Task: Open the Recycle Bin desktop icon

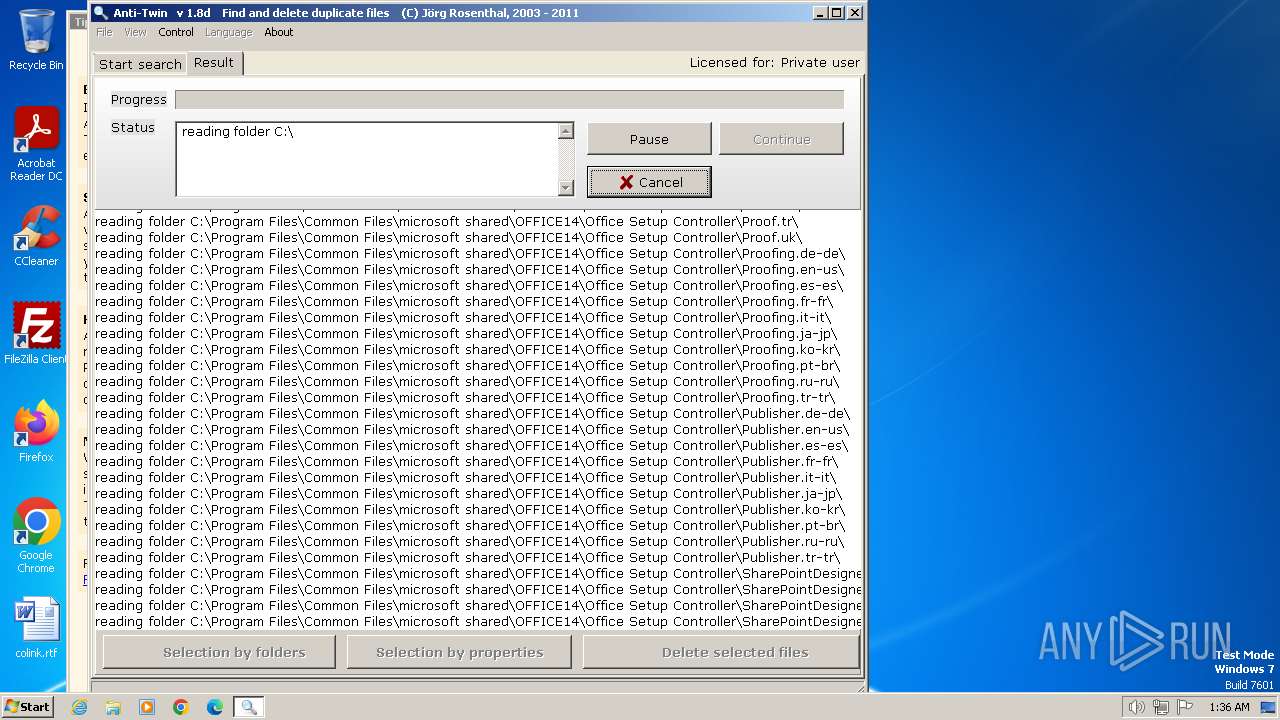Action: [36, 40]
